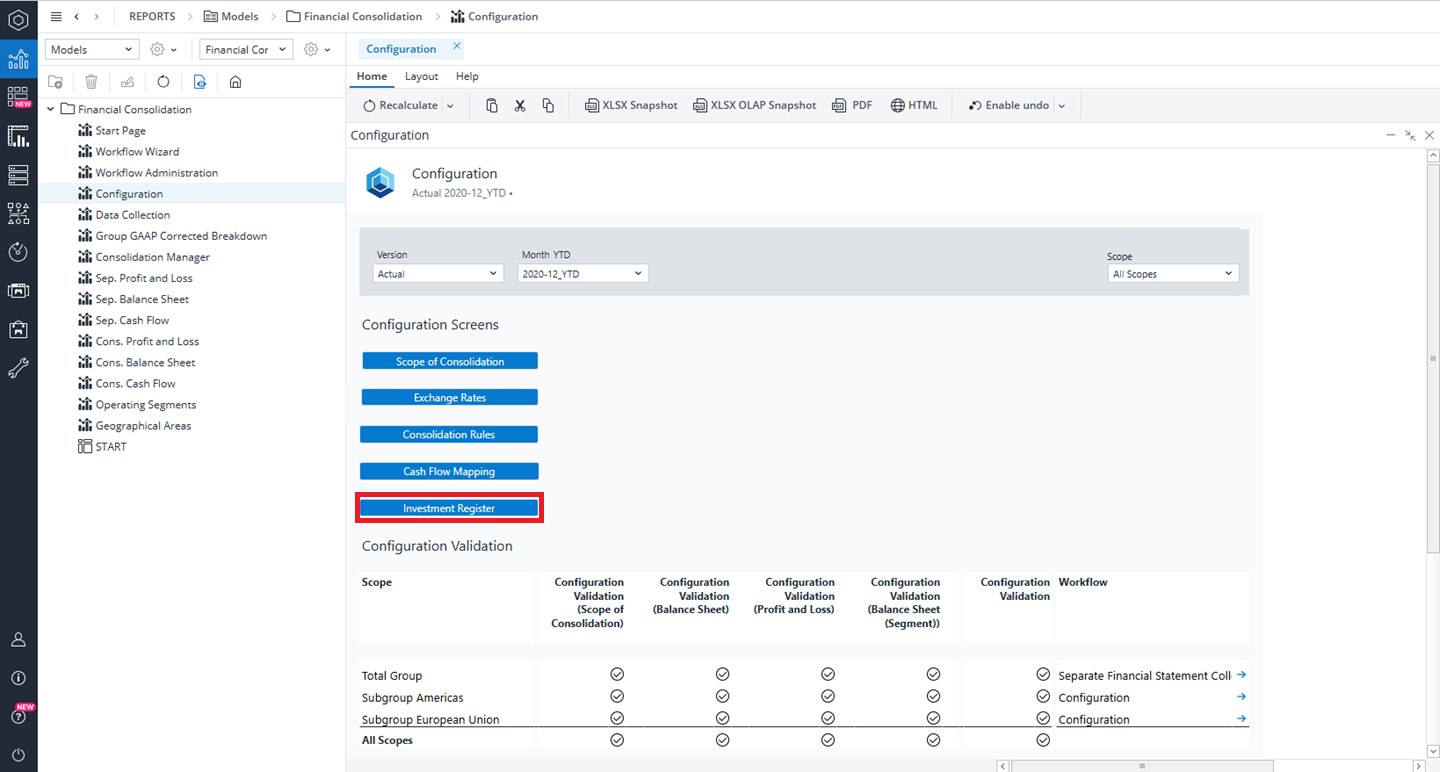Collapse the Financial Consolidation tree folder
Screen dimensions: 1440x772
point(51,109)
